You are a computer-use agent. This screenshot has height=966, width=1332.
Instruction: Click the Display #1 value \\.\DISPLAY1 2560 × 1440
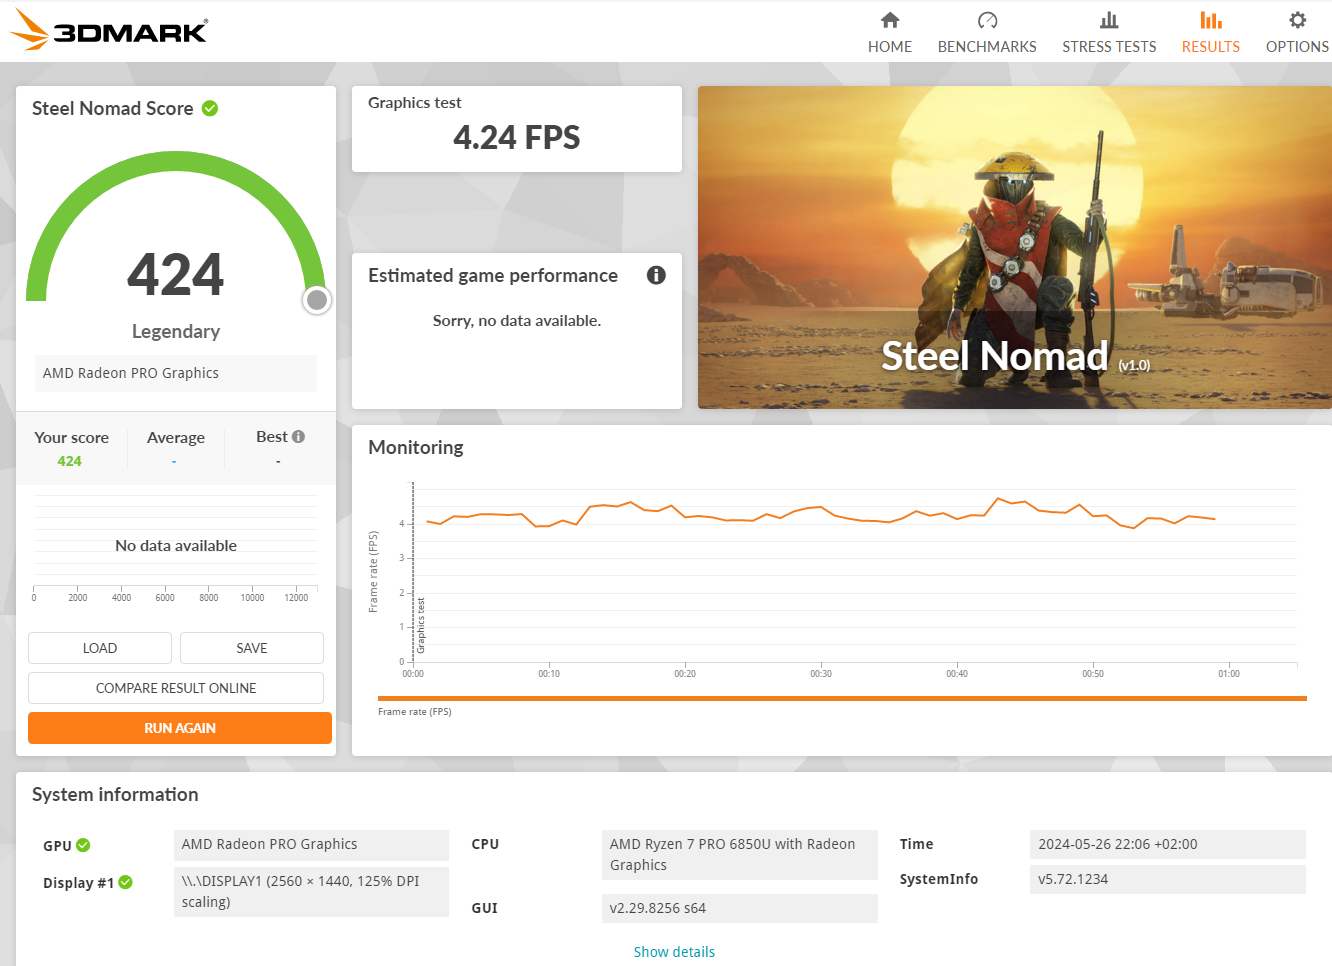pyautogui.click(x=311, y=891)
